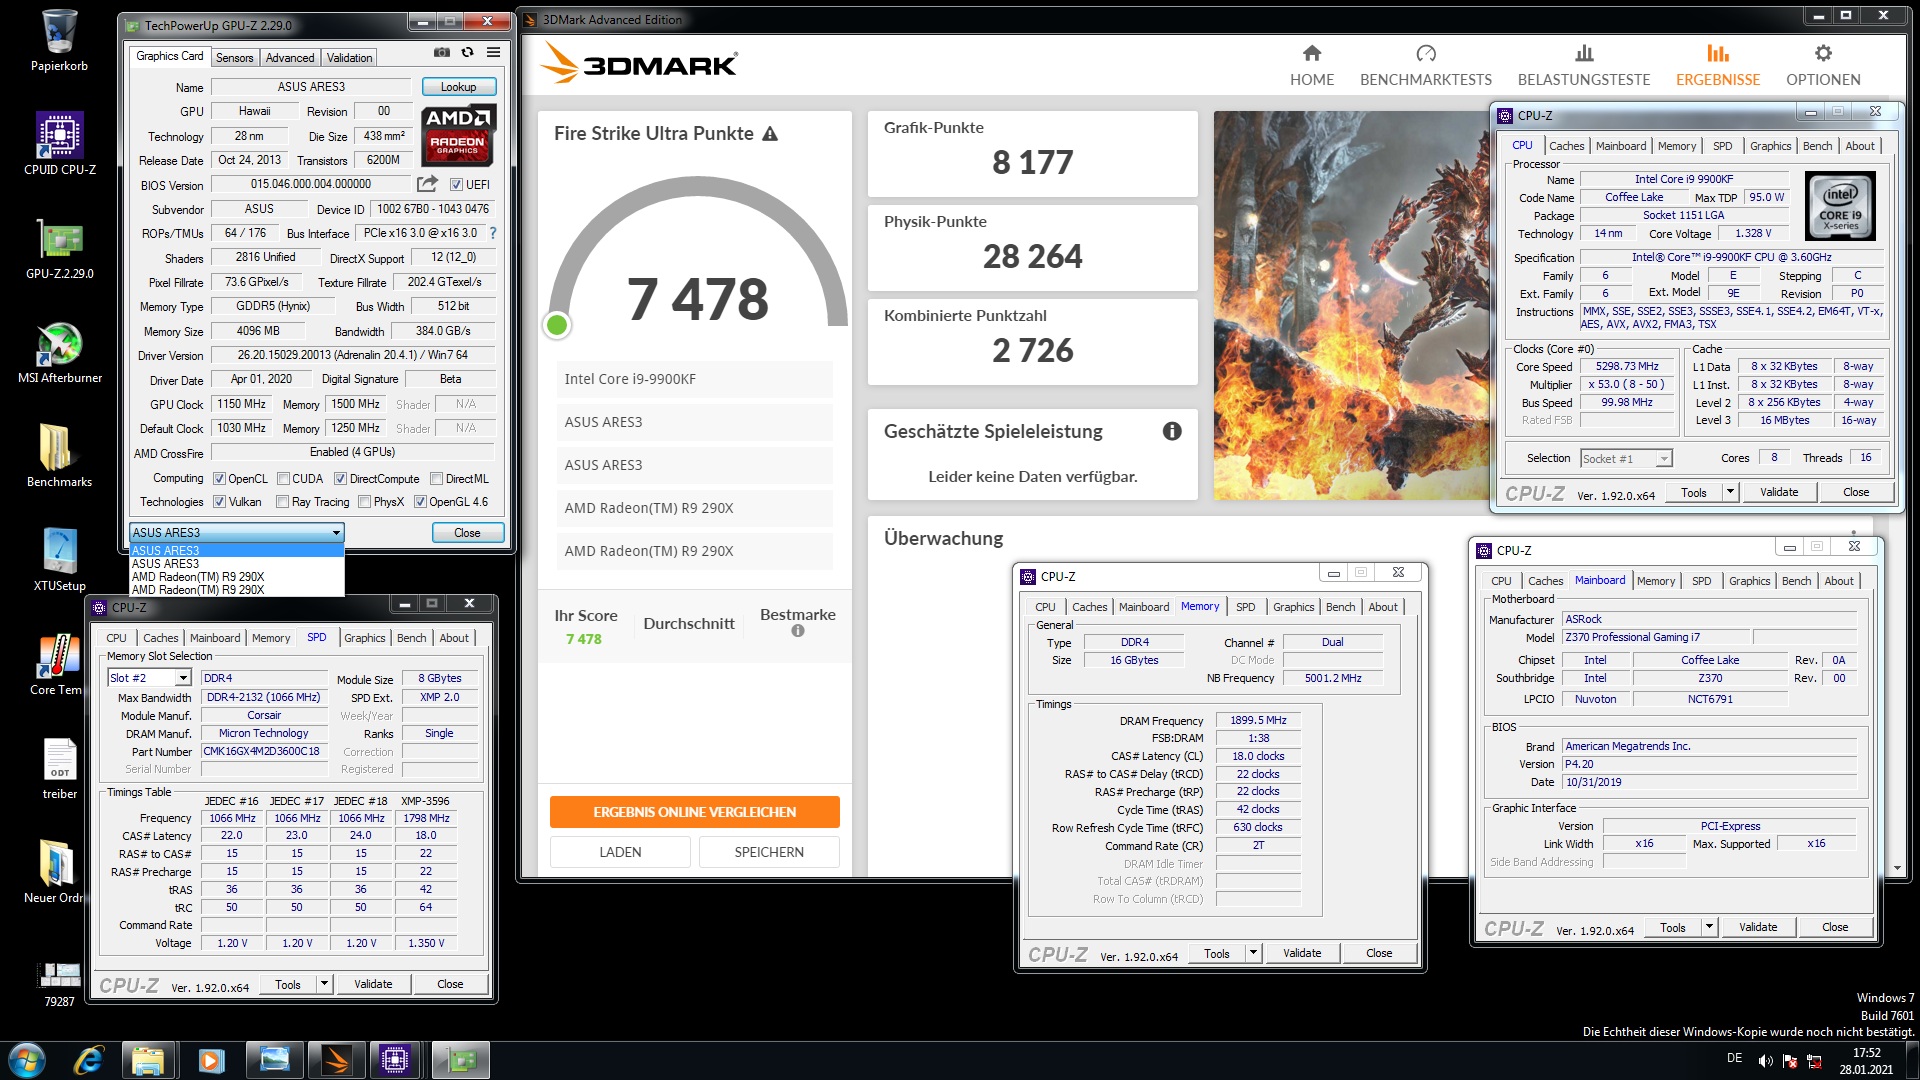Open CPUID CPU-Z desktop shortcut
Image resolution: width=1920 pixels, height=1080 pixels.
[59, 144]
